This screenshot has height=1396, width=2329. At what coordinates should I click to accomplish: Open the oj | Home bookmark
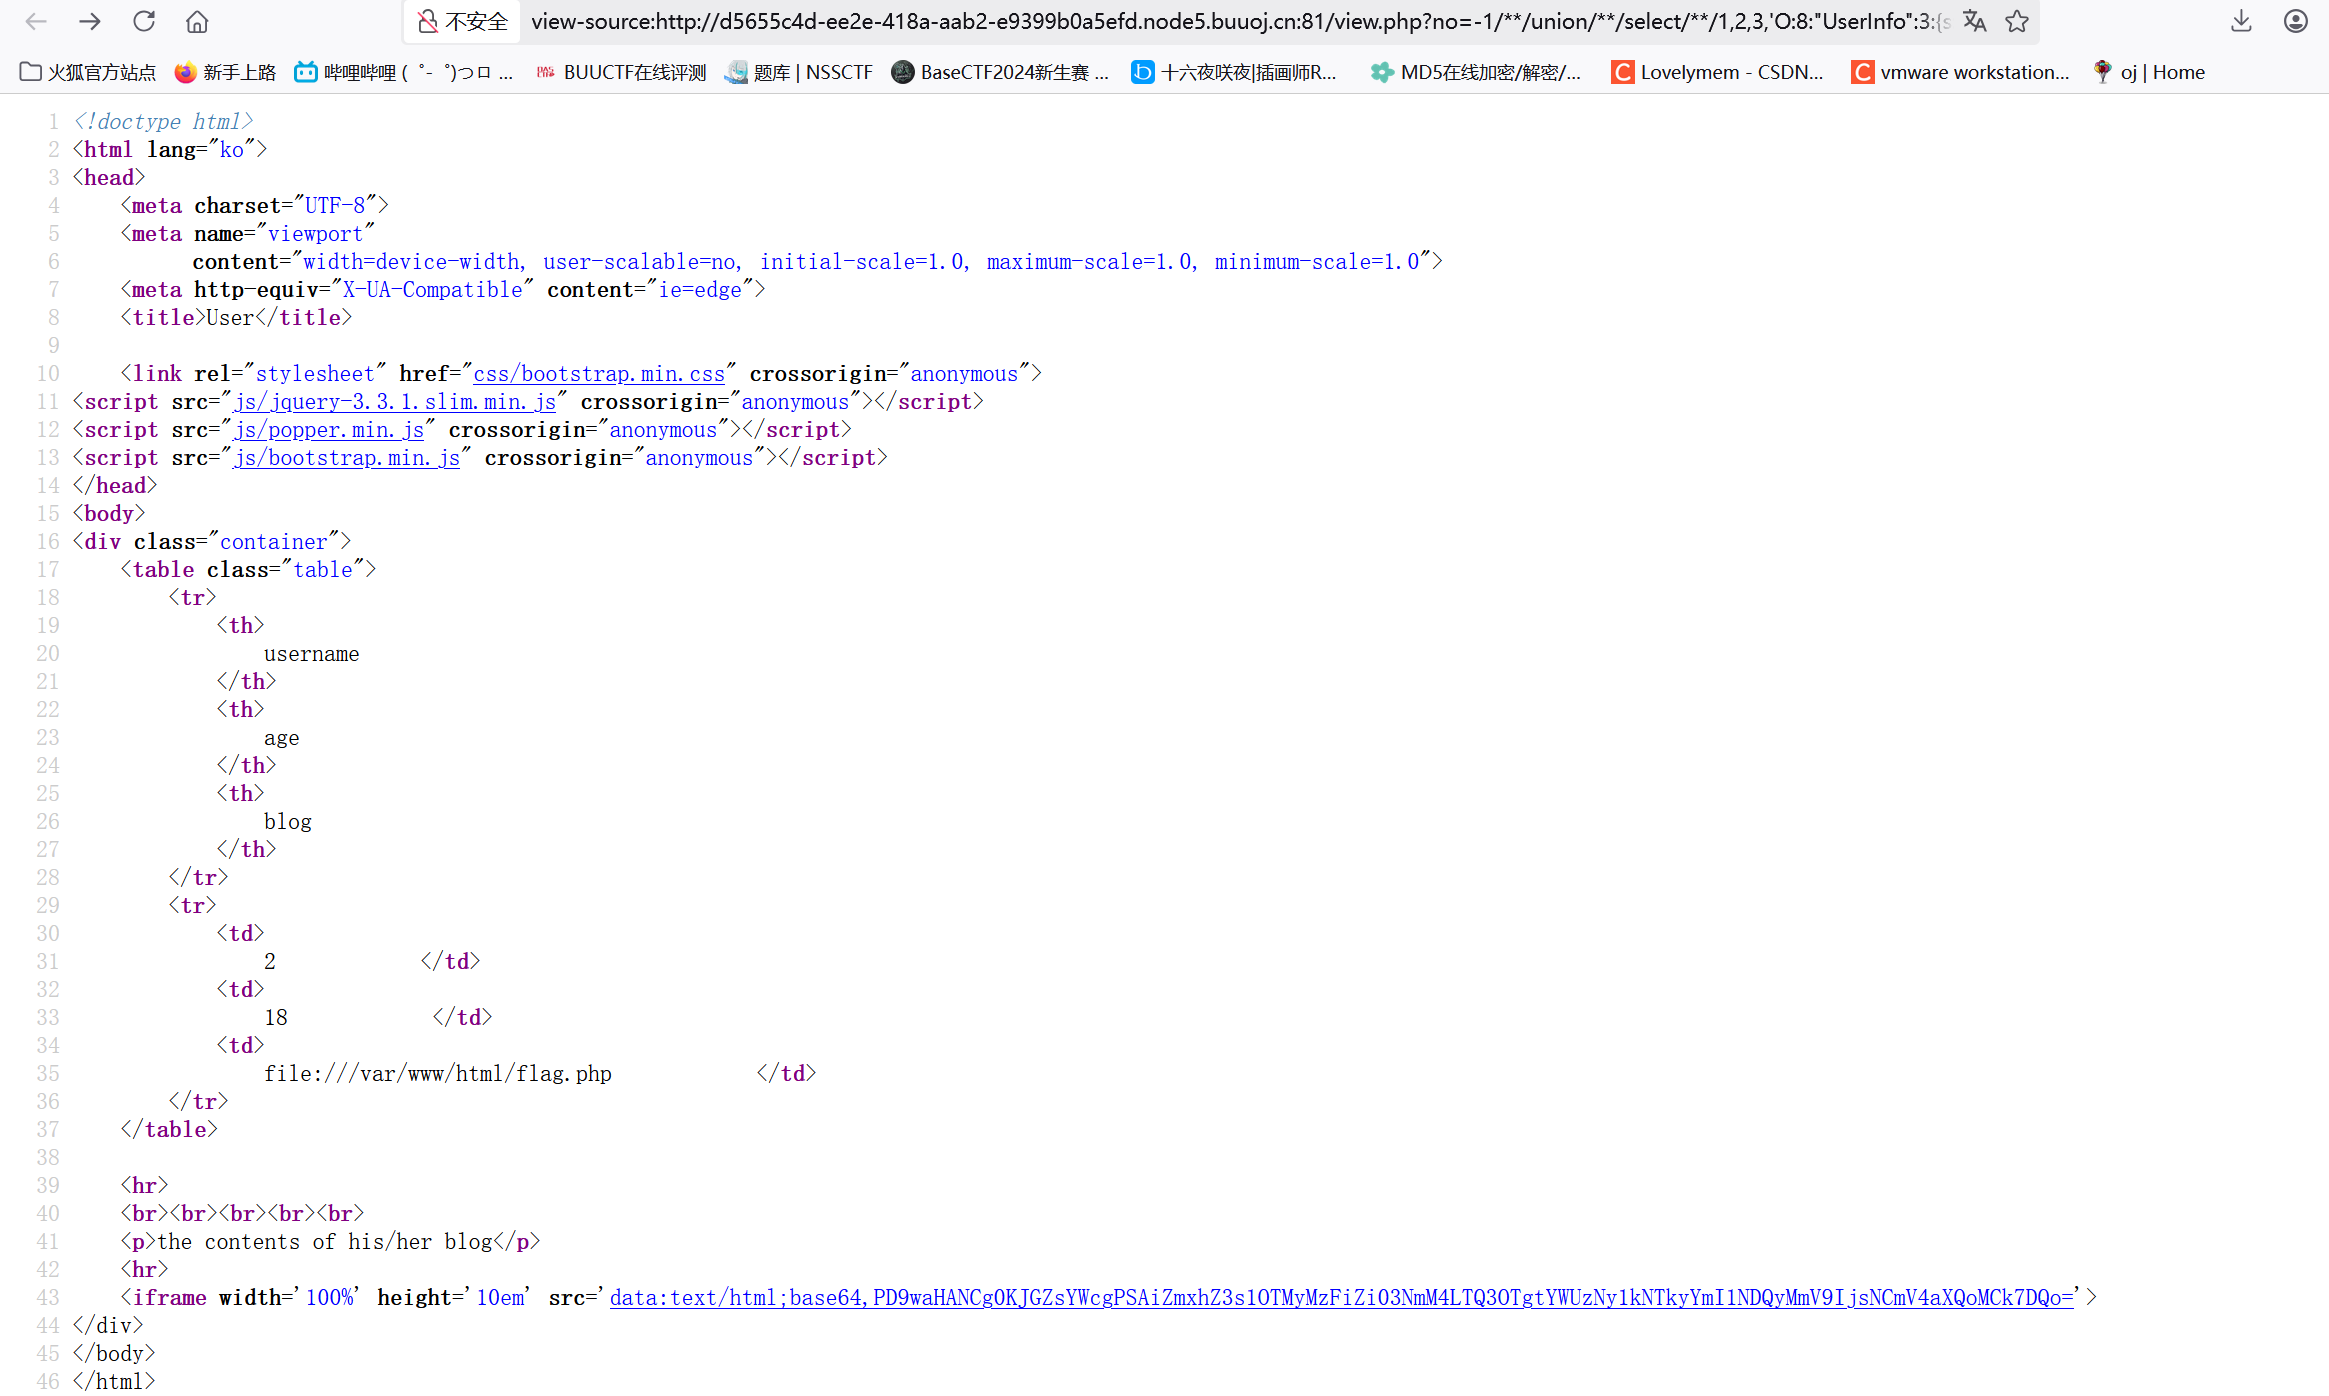[2149, 72]
